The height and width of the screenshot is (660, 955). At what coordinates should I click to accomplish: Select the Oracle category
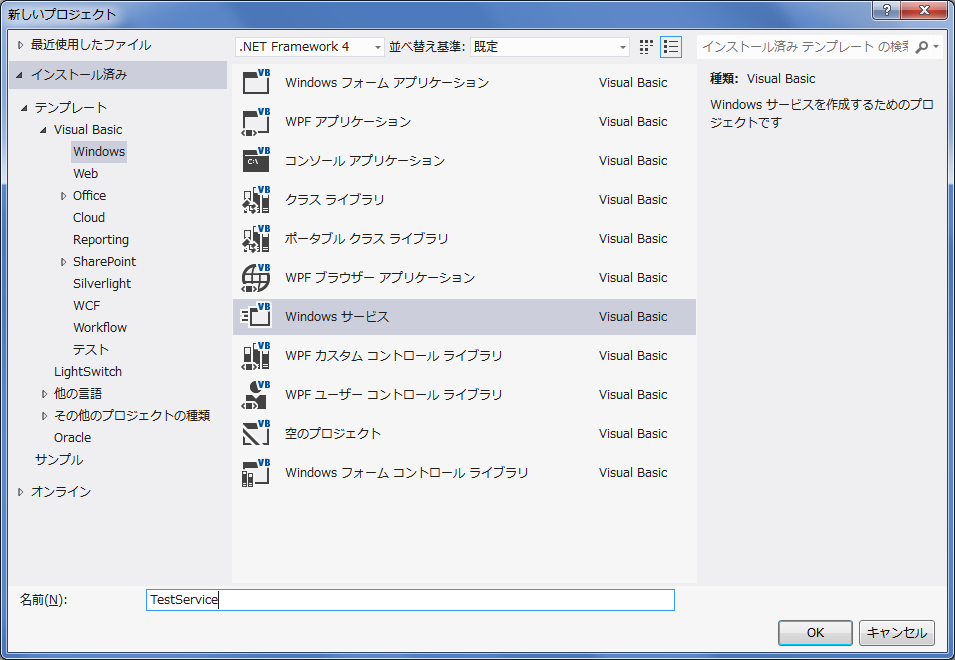click(x=72, y=438)
